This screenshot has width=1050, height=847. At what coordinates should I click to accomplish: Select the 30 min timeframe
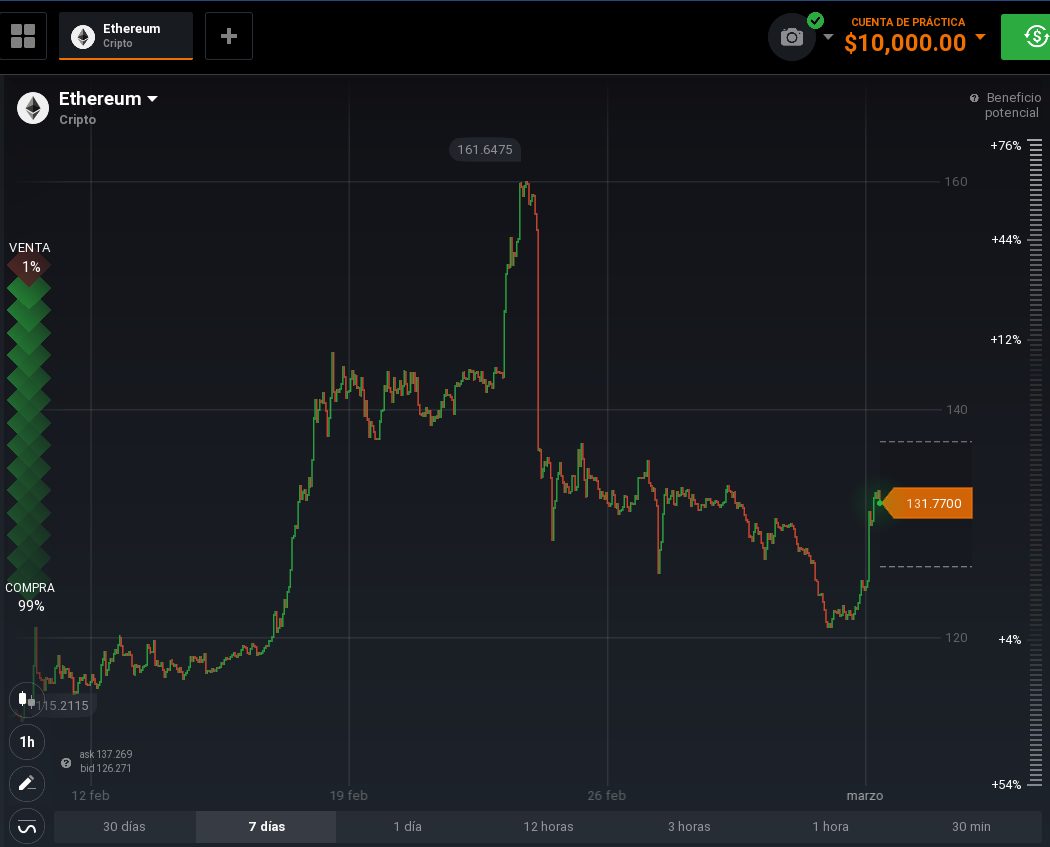(971, 827)
